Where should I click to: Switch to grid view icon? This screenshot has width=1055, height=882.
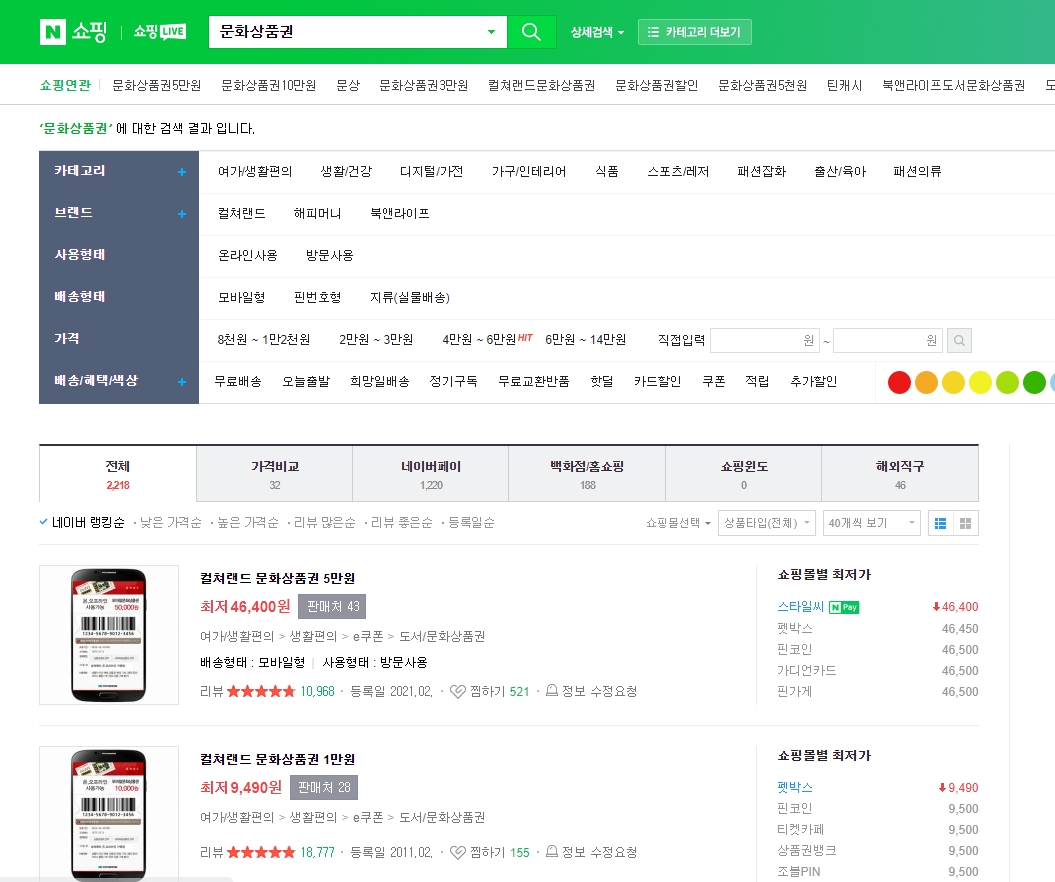pyautogui.click(x=966, y=523)
